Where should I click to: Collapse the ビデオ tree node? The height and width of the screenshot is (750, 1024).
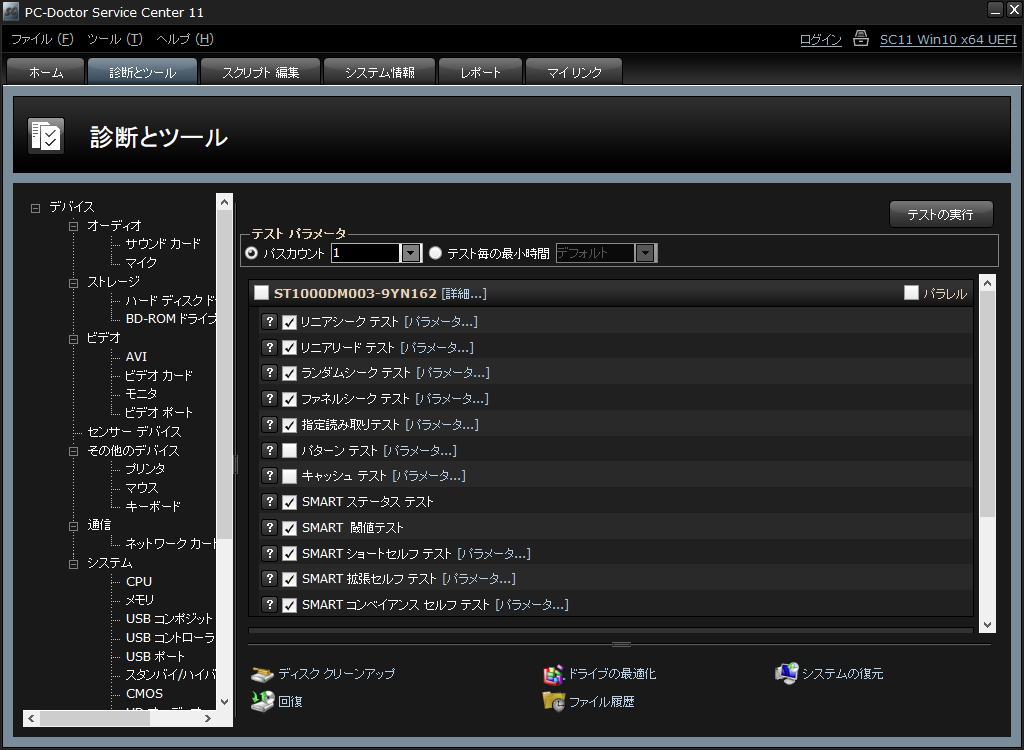click(74, 338)
